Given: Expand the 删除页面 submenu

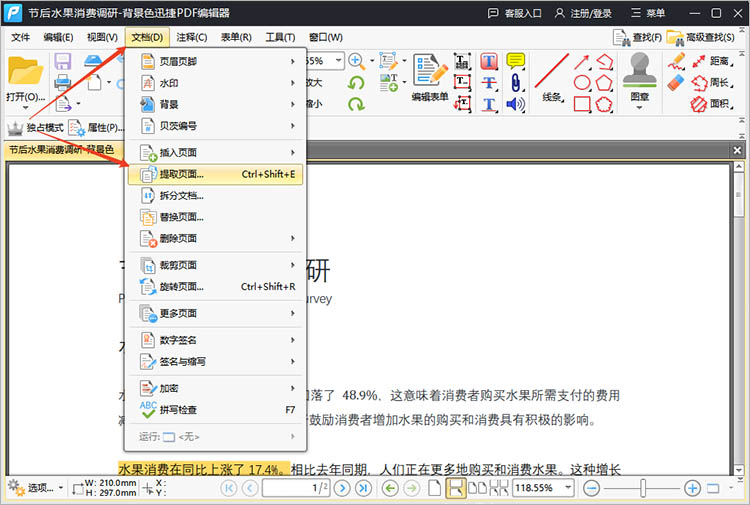Looking at the screenshot, I should (215, 238).
